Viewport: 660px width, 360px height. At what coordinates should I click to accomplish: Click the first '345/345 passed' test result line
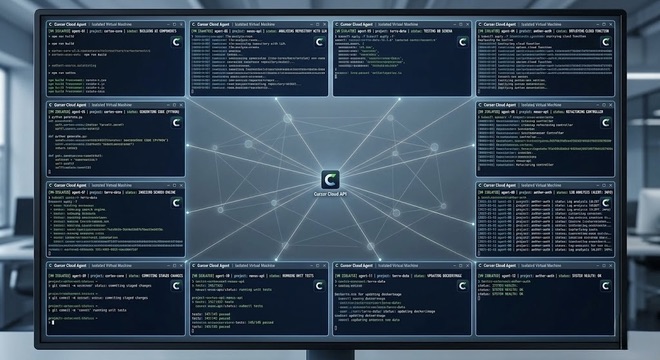pyautogui.click(x=211, y=314)
